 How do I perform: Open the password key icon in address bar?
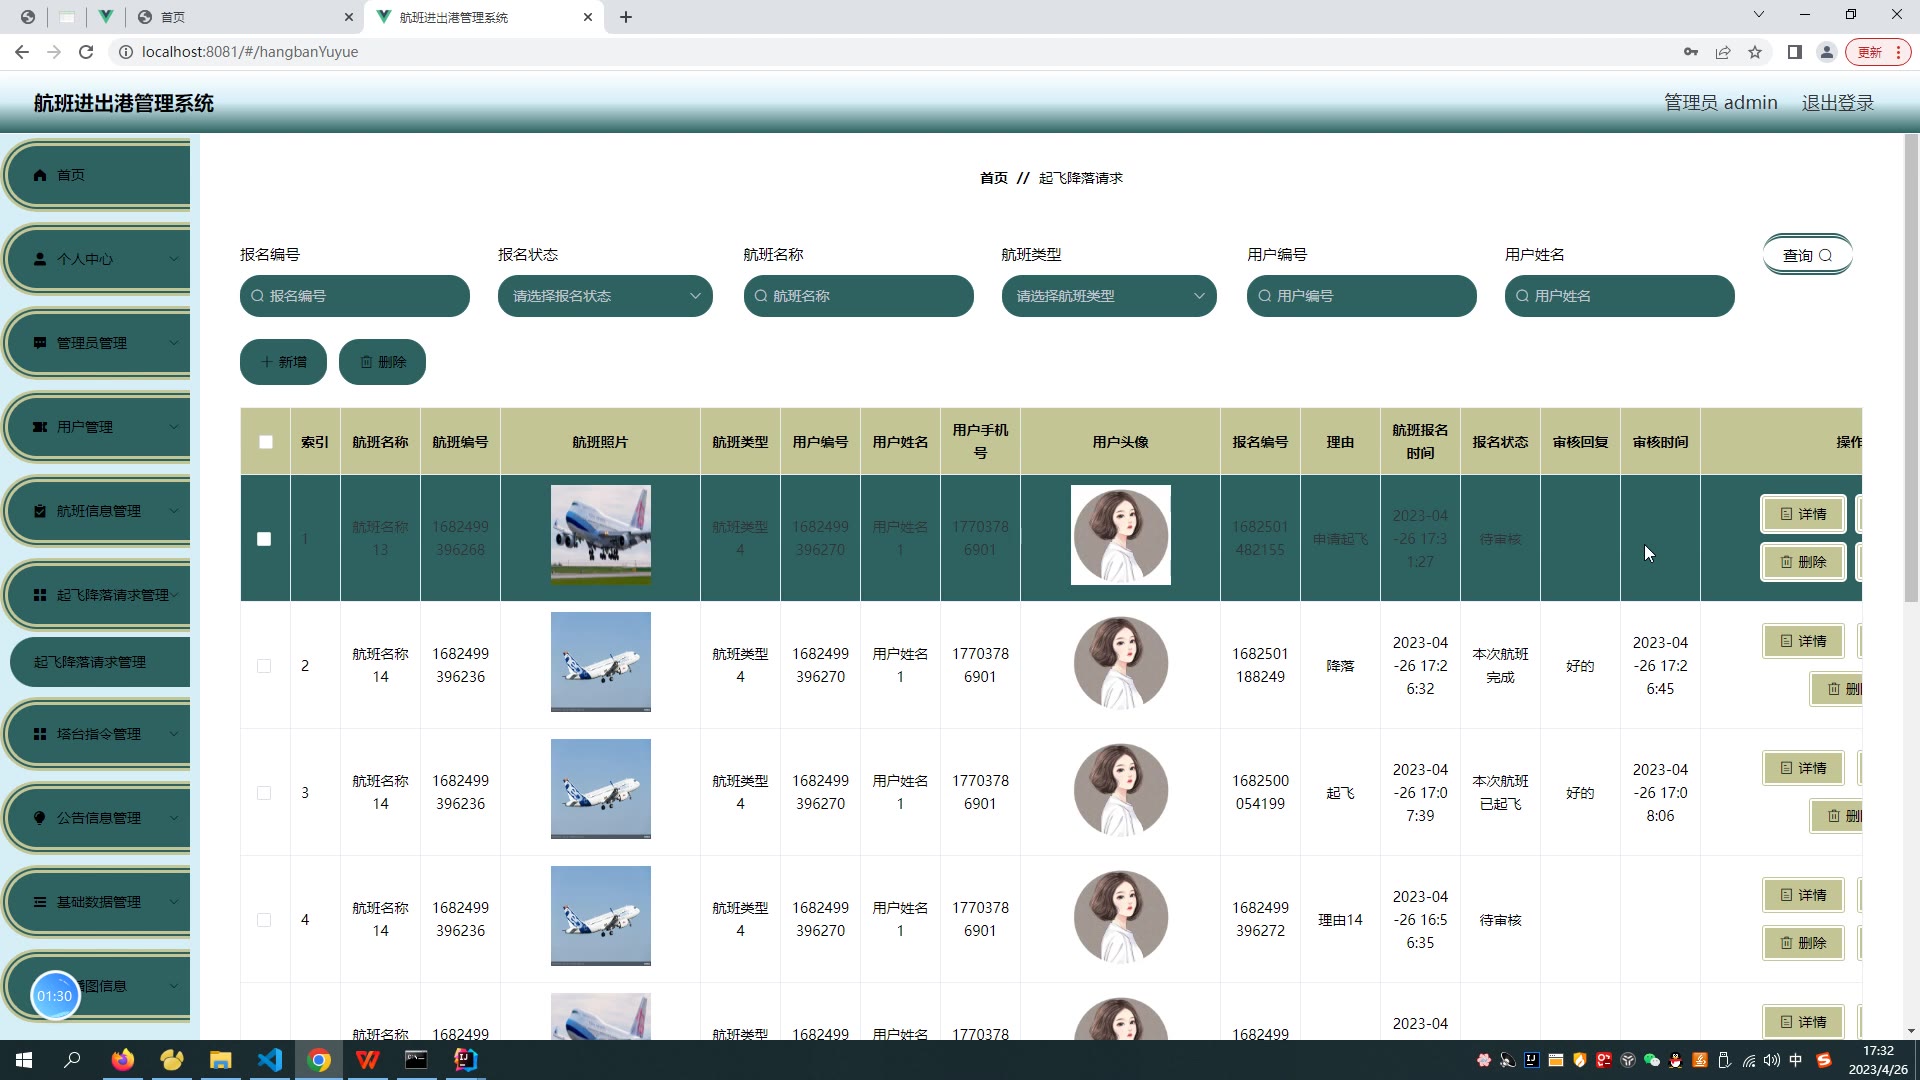point(1691,52)
